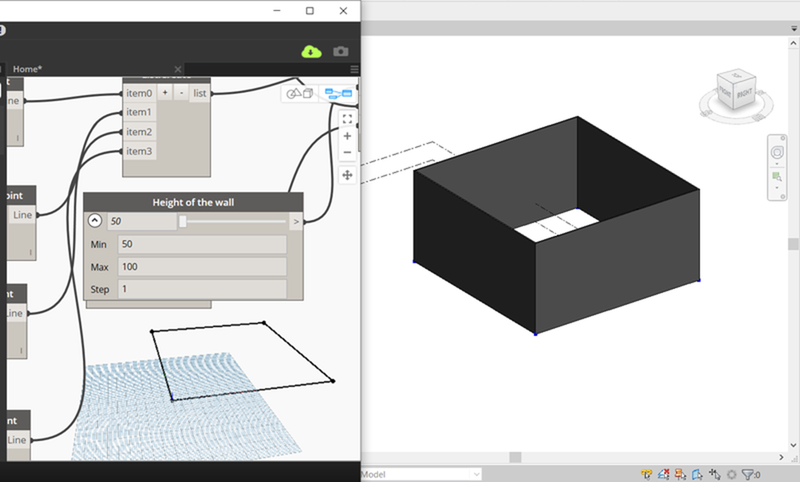Click the item2 input port
800x482 pixels.
point(139,132)
